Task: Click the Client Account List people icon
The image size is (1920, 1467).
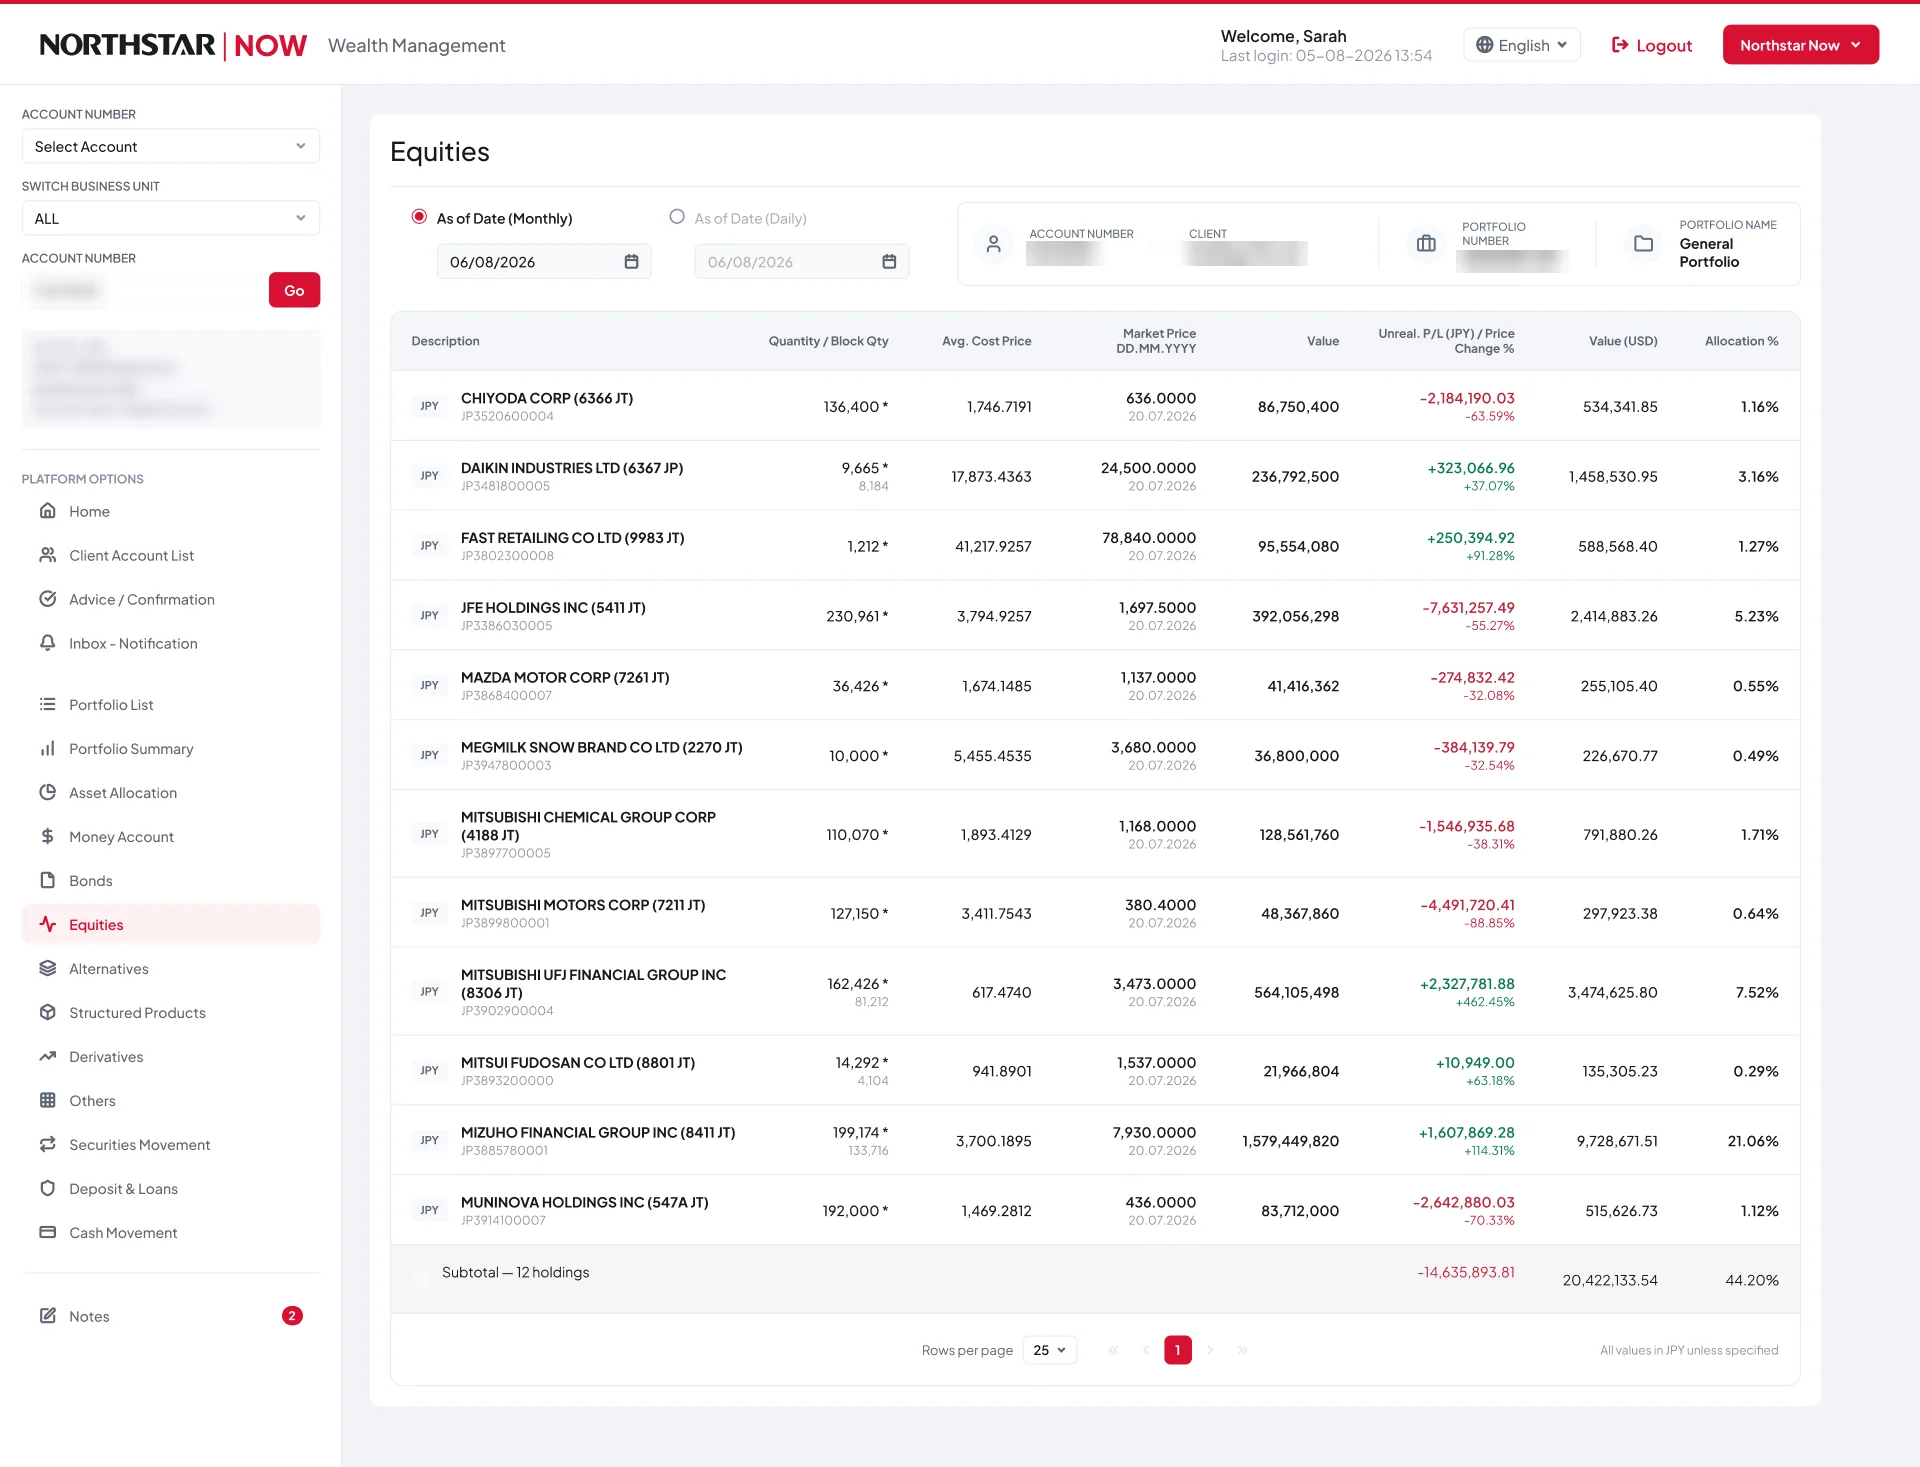Action: pyautogui.click(x=47, y=555)
